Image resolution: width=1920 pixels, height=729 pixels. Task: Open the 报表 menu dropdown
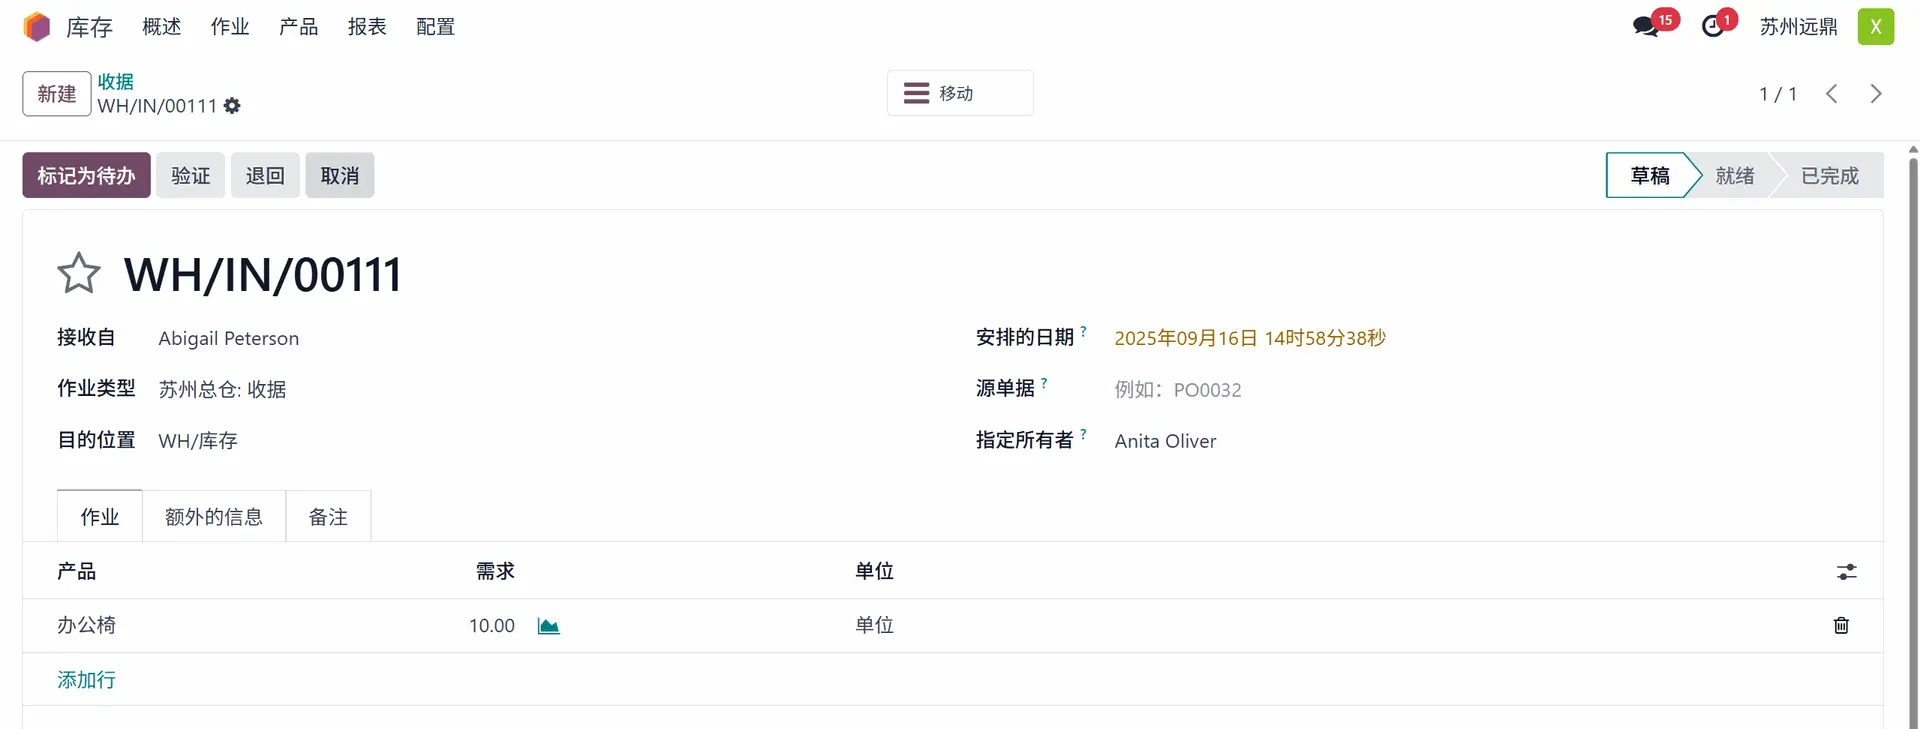tap(367, 27)
